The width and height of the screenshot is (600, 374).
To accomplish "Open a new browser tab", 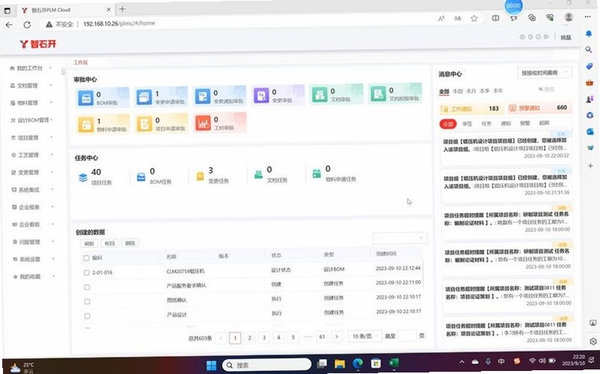I will 122,9.
